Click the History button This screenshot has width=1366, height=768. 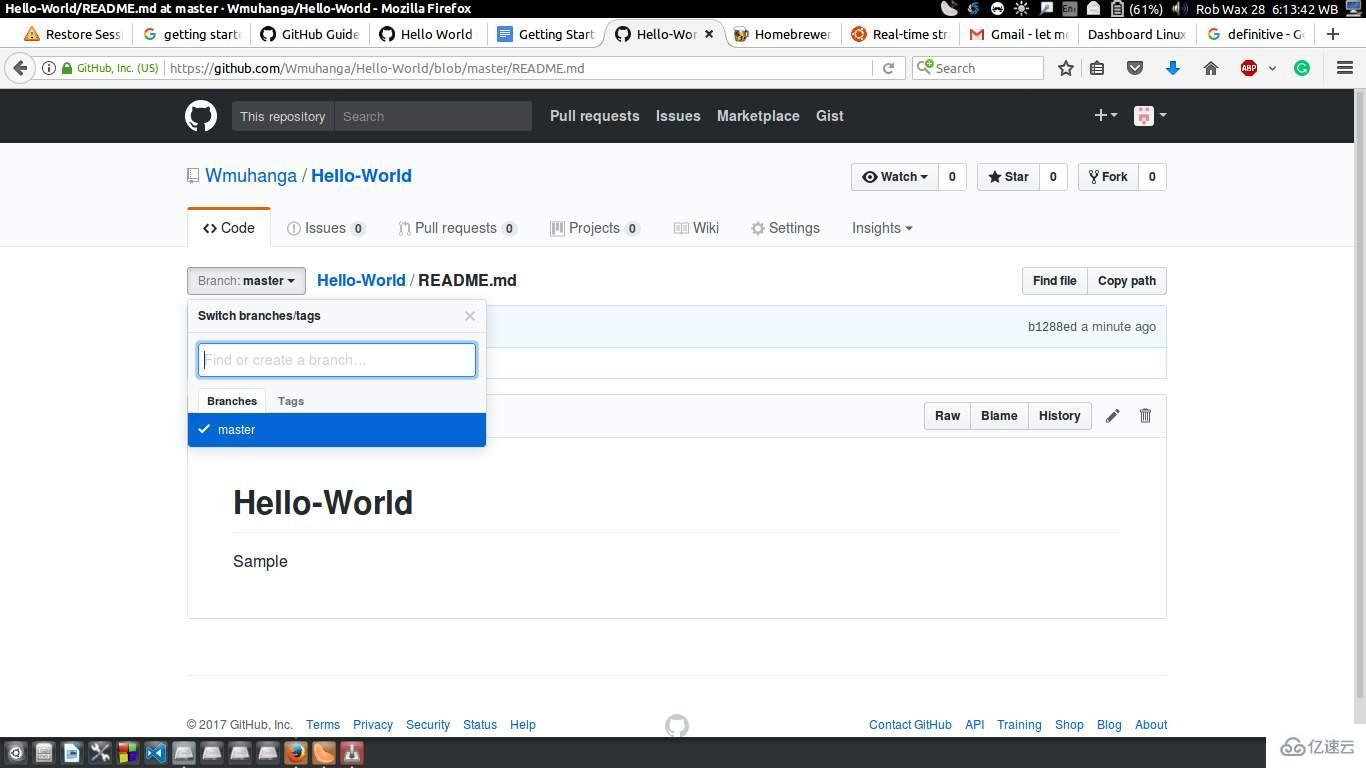click(1059, 416)
